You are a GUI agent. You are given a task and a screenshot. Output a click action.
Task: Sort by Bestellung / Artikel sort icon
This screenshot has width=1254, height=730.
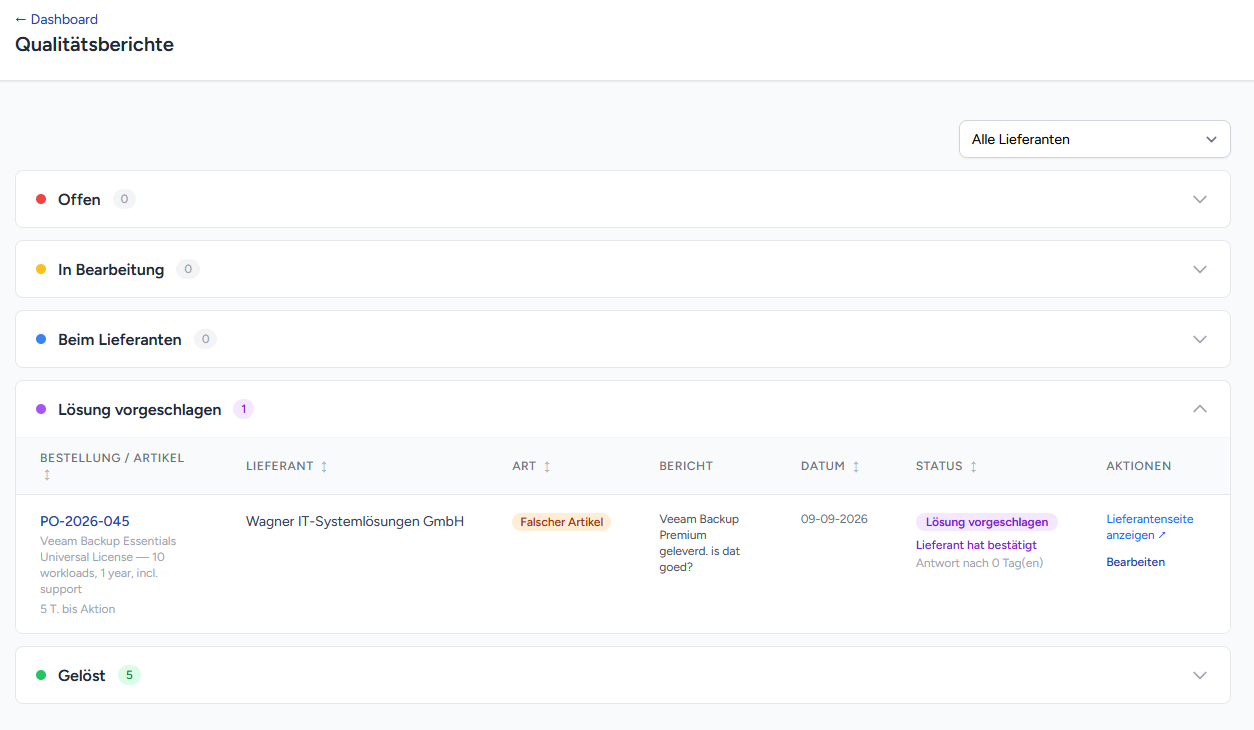46,474
